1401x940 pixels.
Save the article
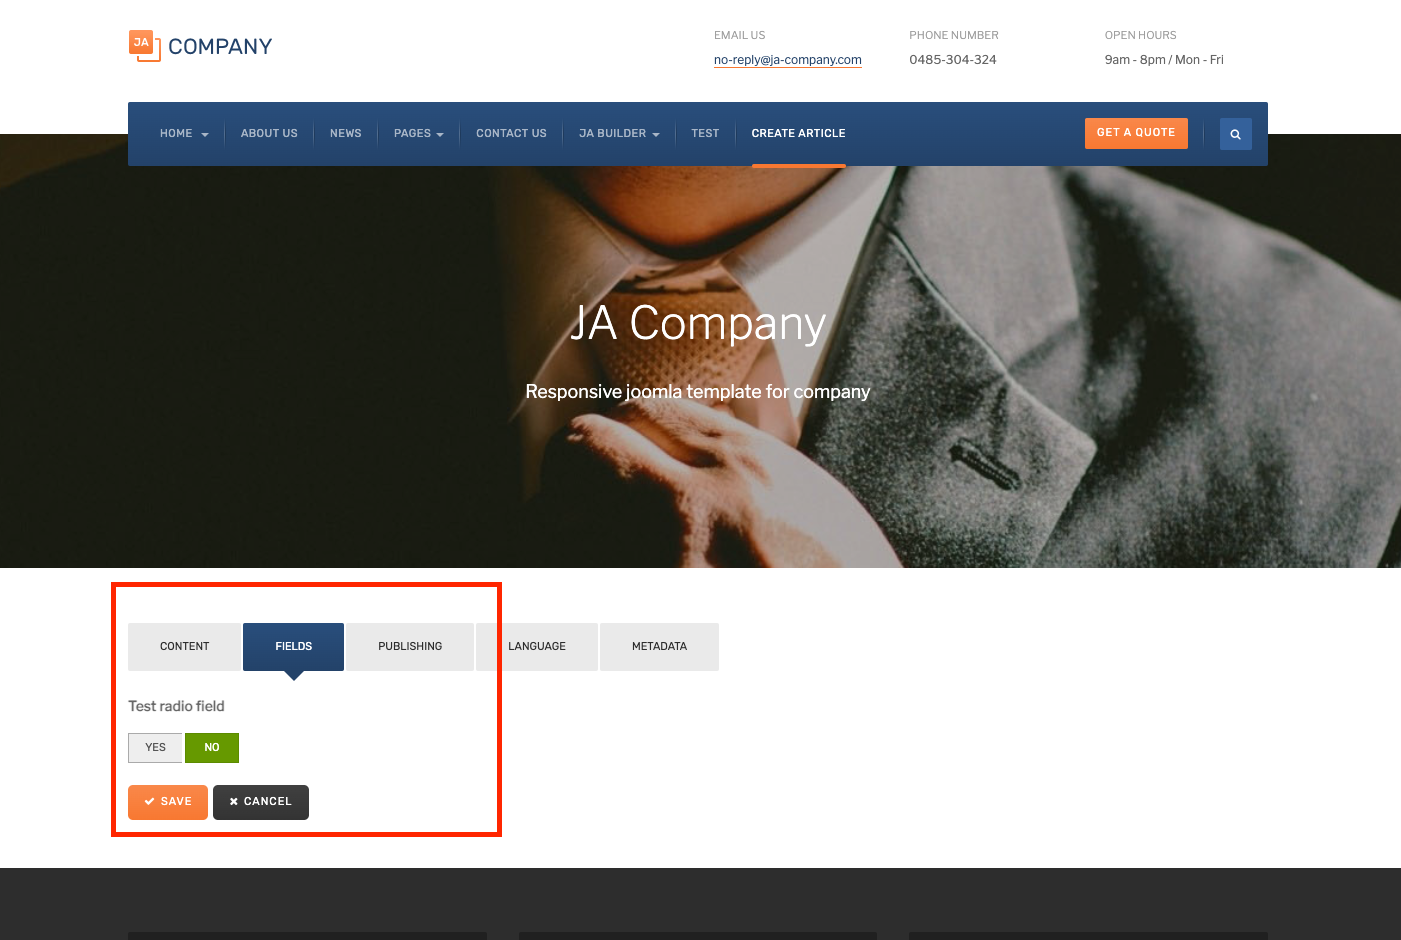click(168, 802)
